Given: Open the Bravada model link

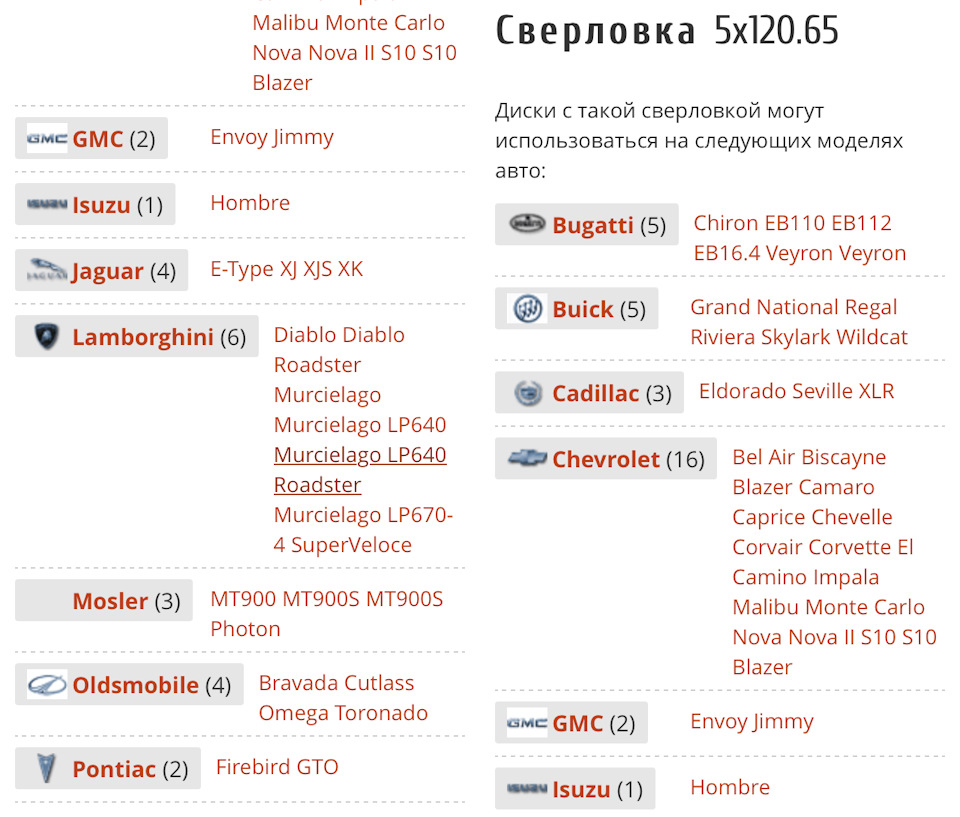Looking at the screenshot, I should point(299,683).
